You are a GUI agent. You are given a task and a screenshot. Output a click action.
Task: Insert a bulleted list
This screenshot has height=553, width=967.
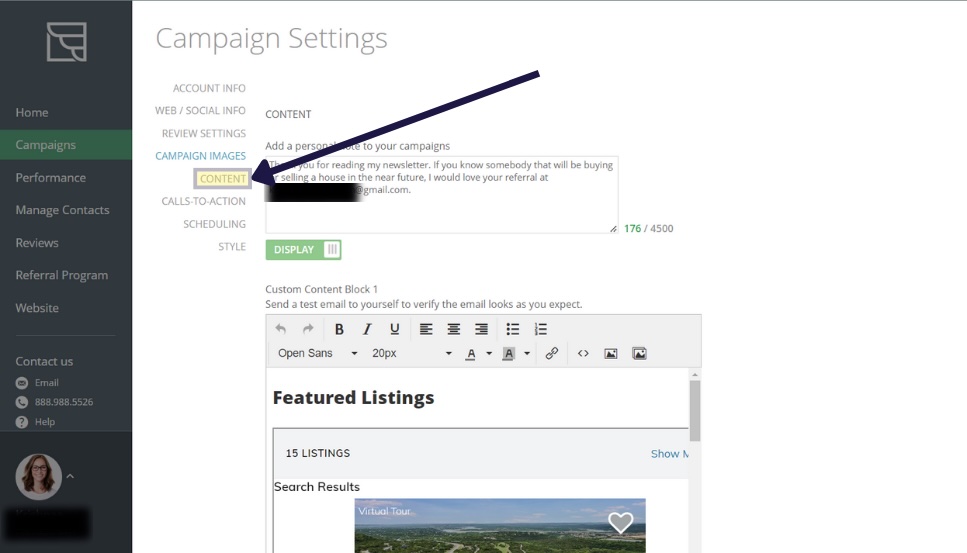tap(512, 329)
